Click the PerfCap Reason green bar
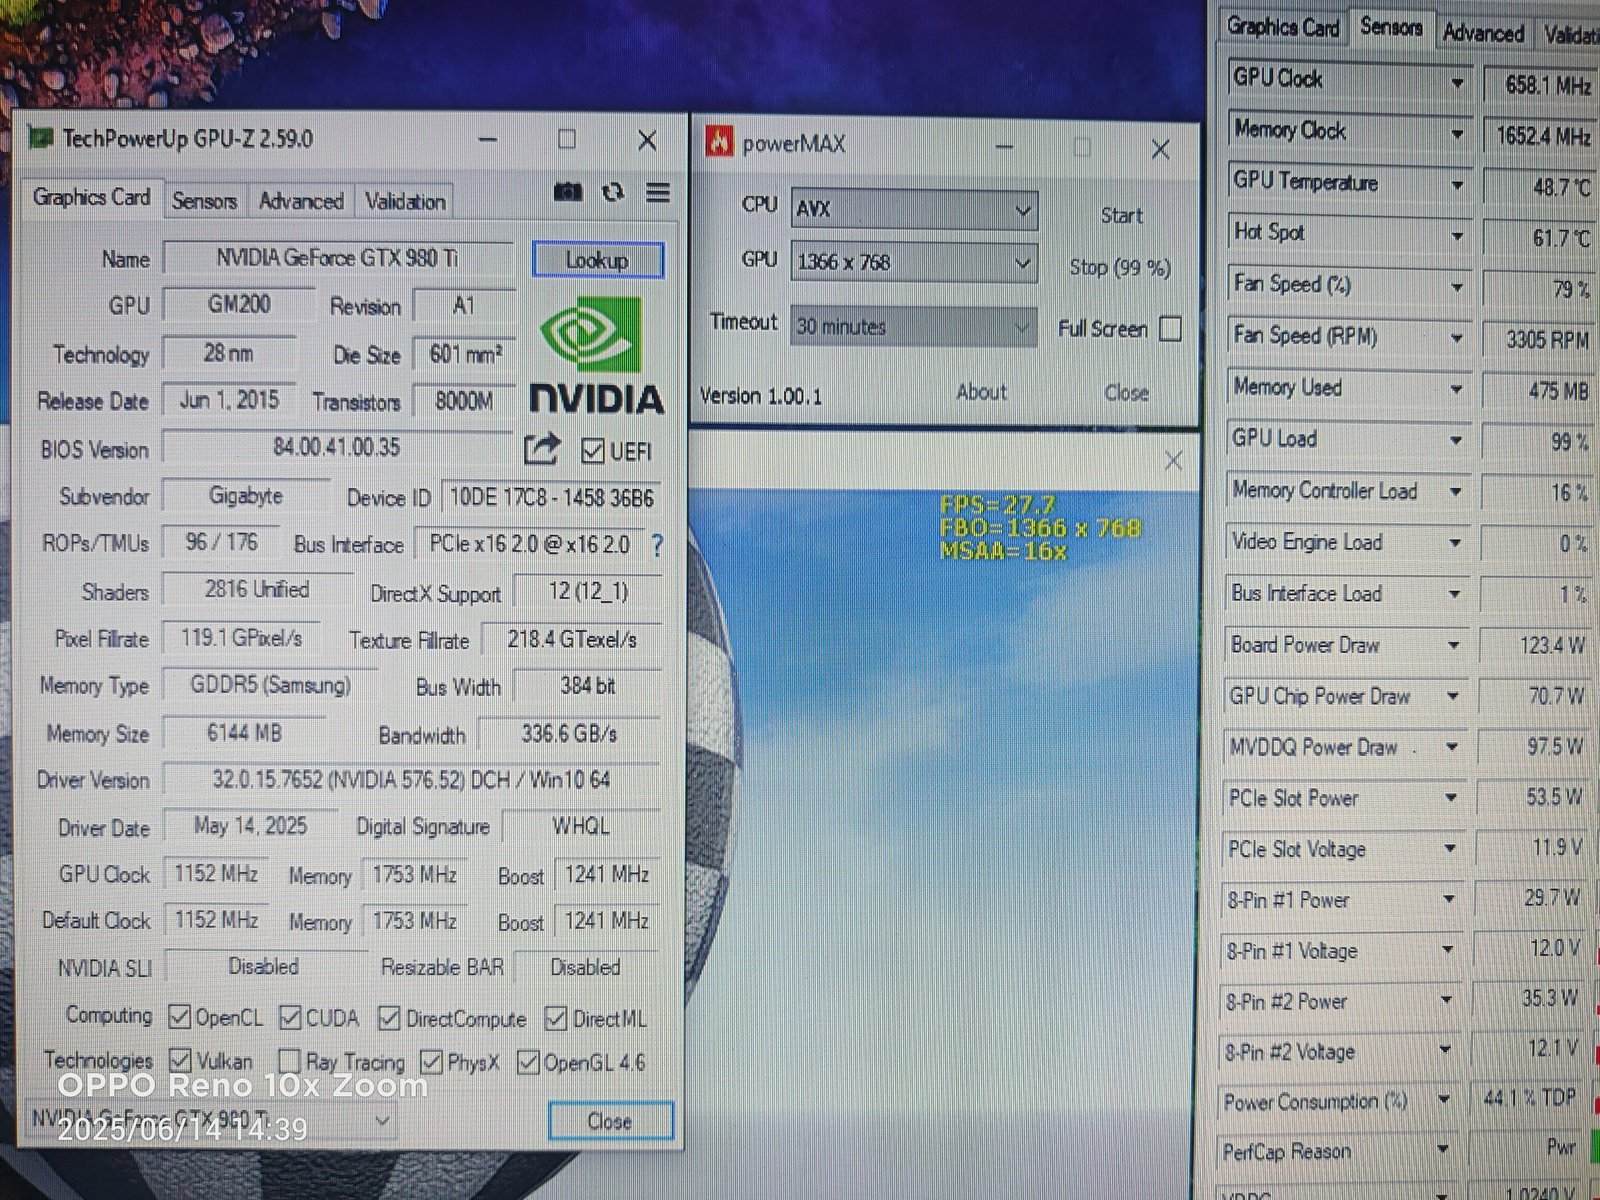Image resolution: width=1600 pixels, height=1200 pixels. (x=1594, y=1146)
